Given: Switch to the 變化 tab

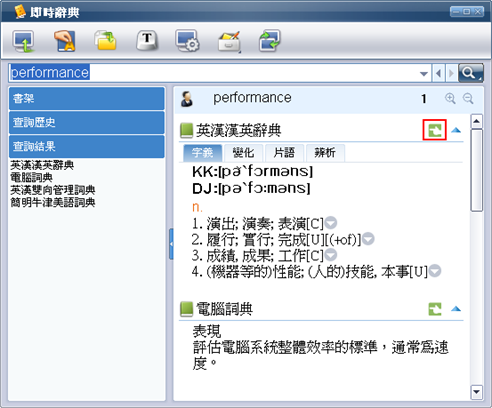Looking at the screenshot, I should (244, 153).
